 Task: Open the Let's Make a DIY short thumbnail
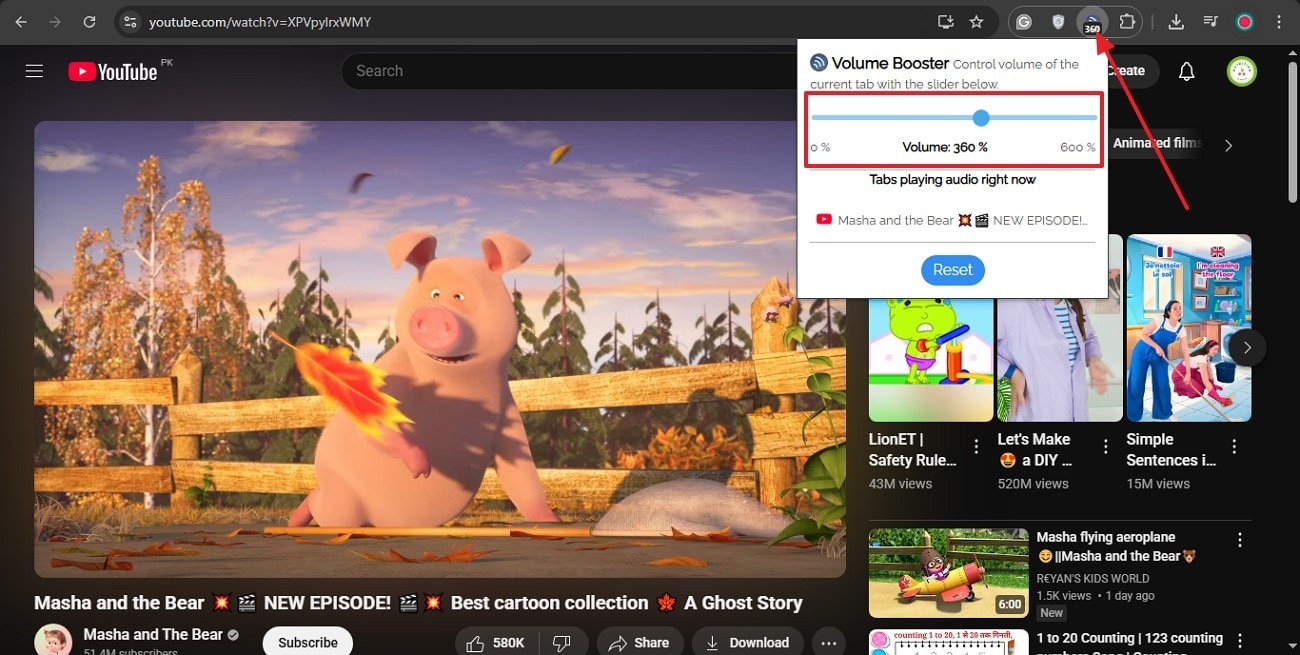click(x=1060, y=360)
